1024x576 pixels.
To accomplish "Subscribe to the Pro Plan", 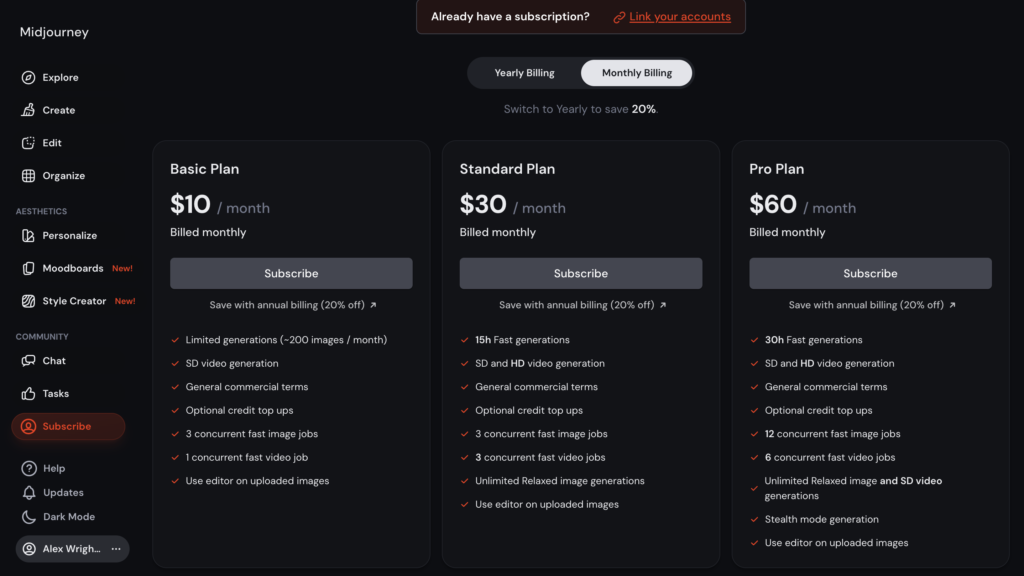I will [x=870, y=272].
